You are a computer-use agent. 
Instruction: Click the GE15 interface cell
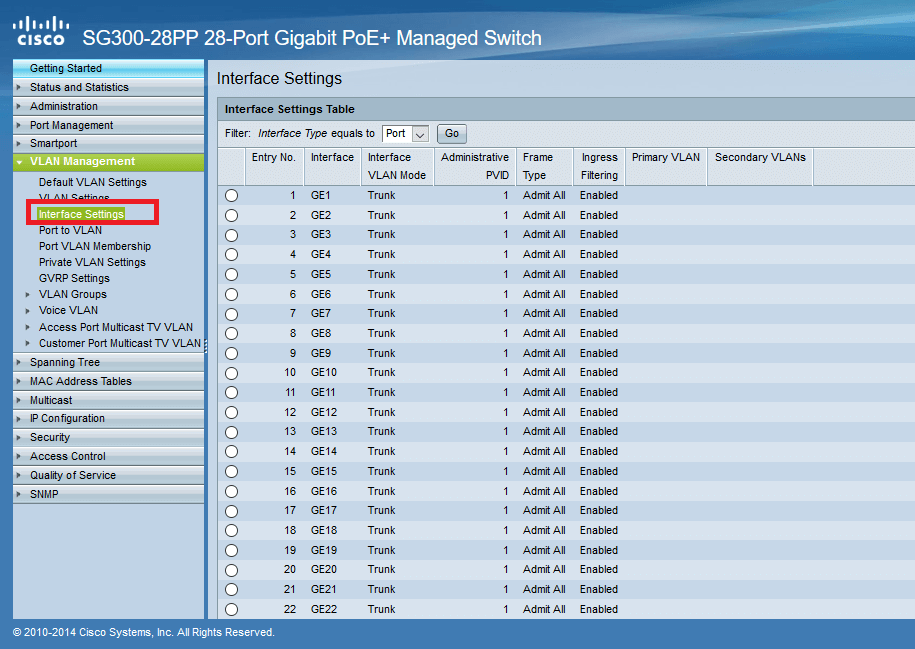pyautogui.click(x=324, y=472)
